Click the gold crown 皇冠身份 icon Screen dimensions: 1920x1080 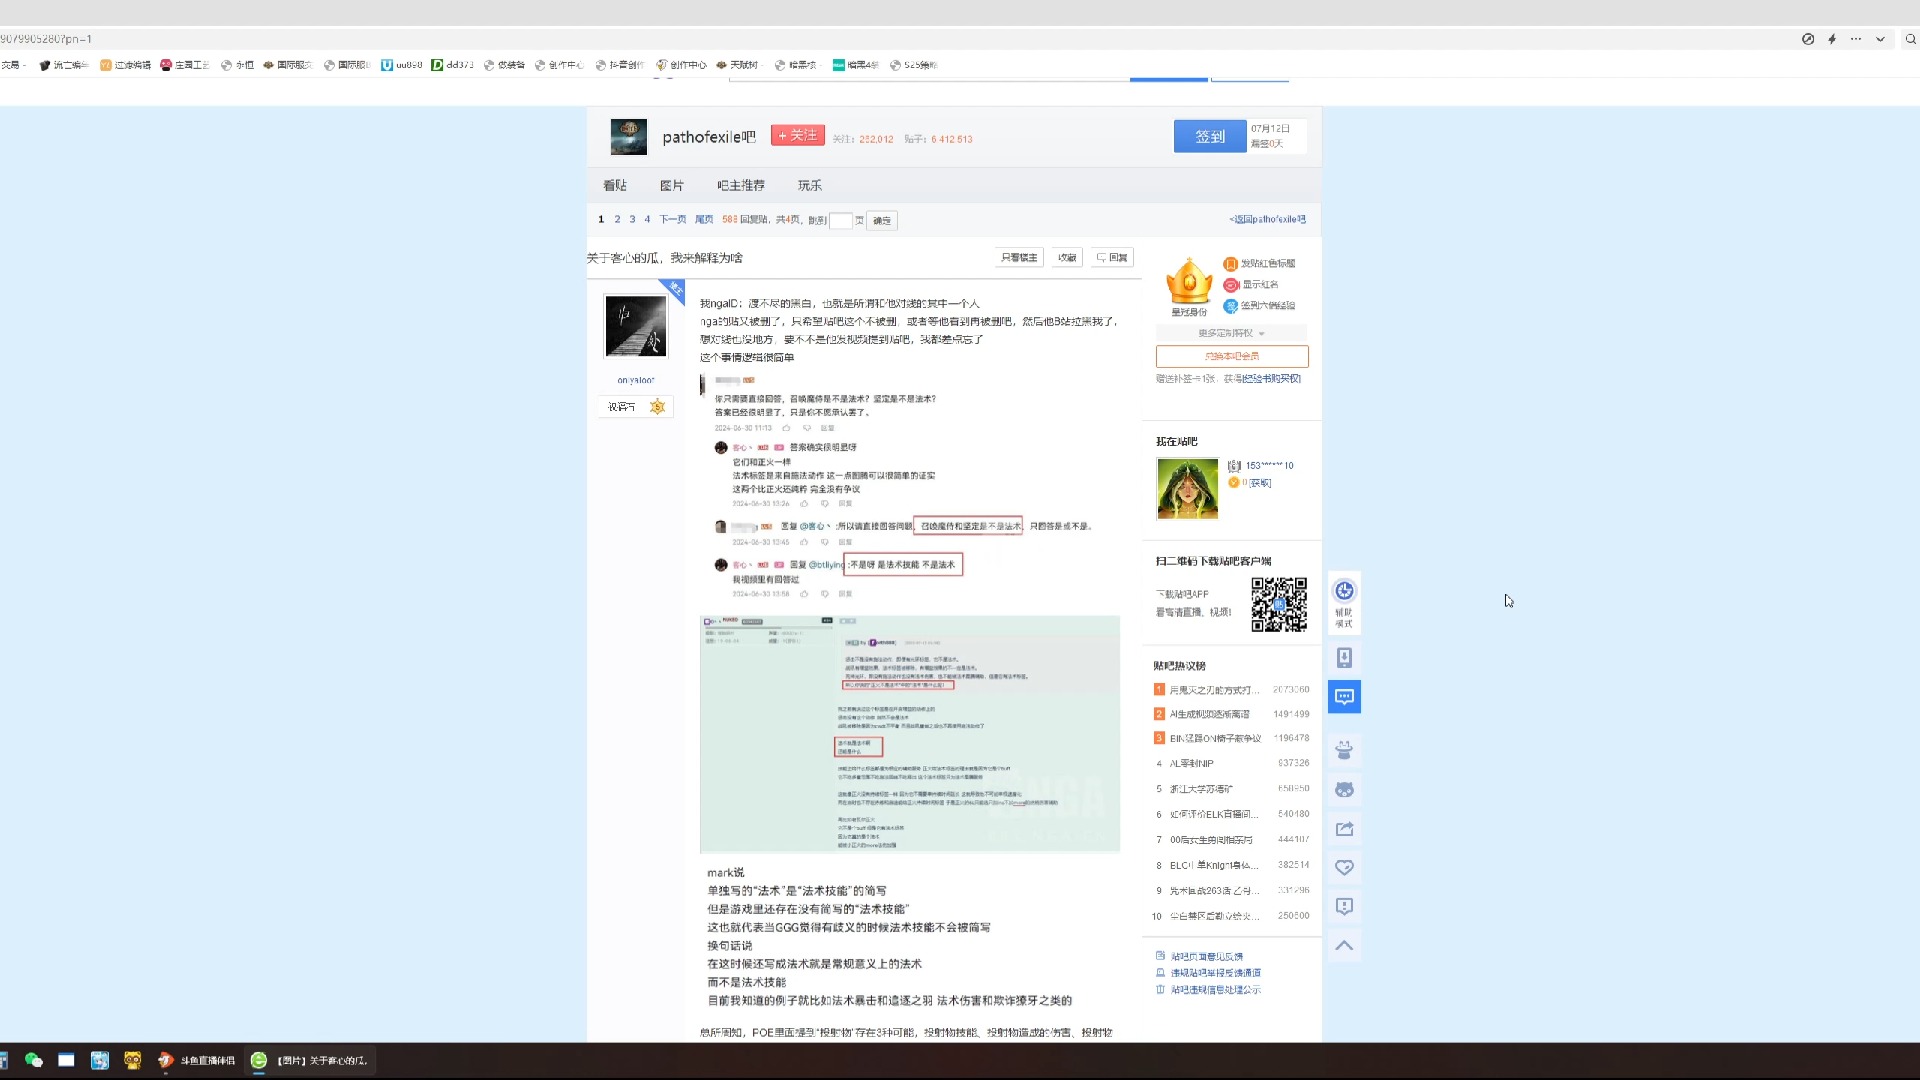point(1189,281)
